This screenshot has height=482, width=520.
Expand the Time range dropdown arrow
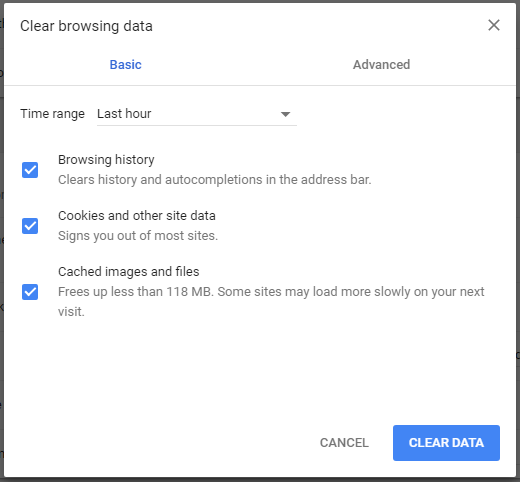coord(285,114)
